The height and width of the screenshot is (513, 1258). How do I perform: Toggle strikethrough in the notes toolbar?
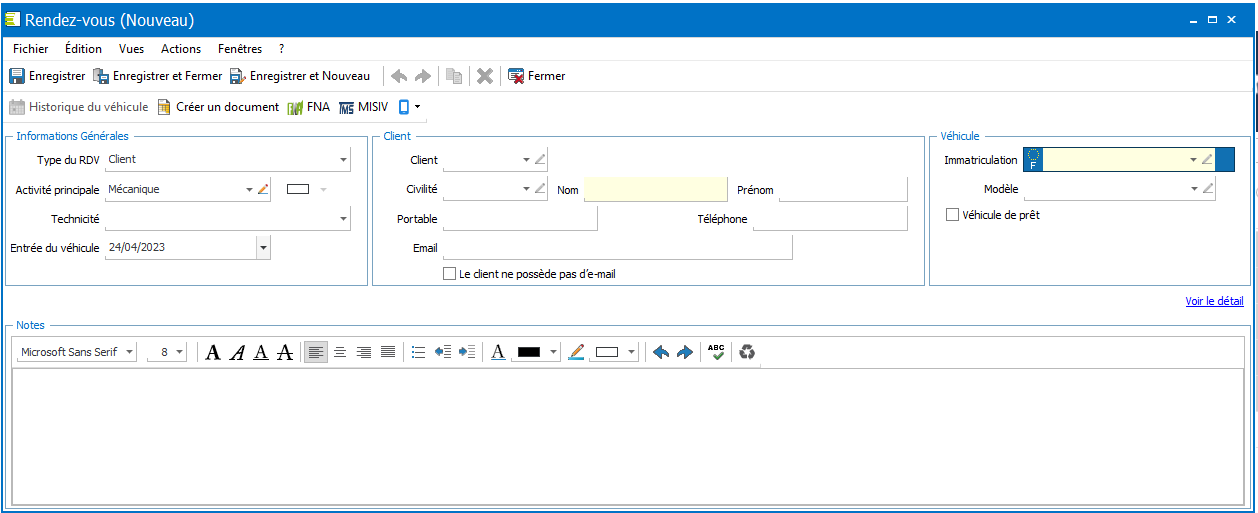tap(285, 352)
